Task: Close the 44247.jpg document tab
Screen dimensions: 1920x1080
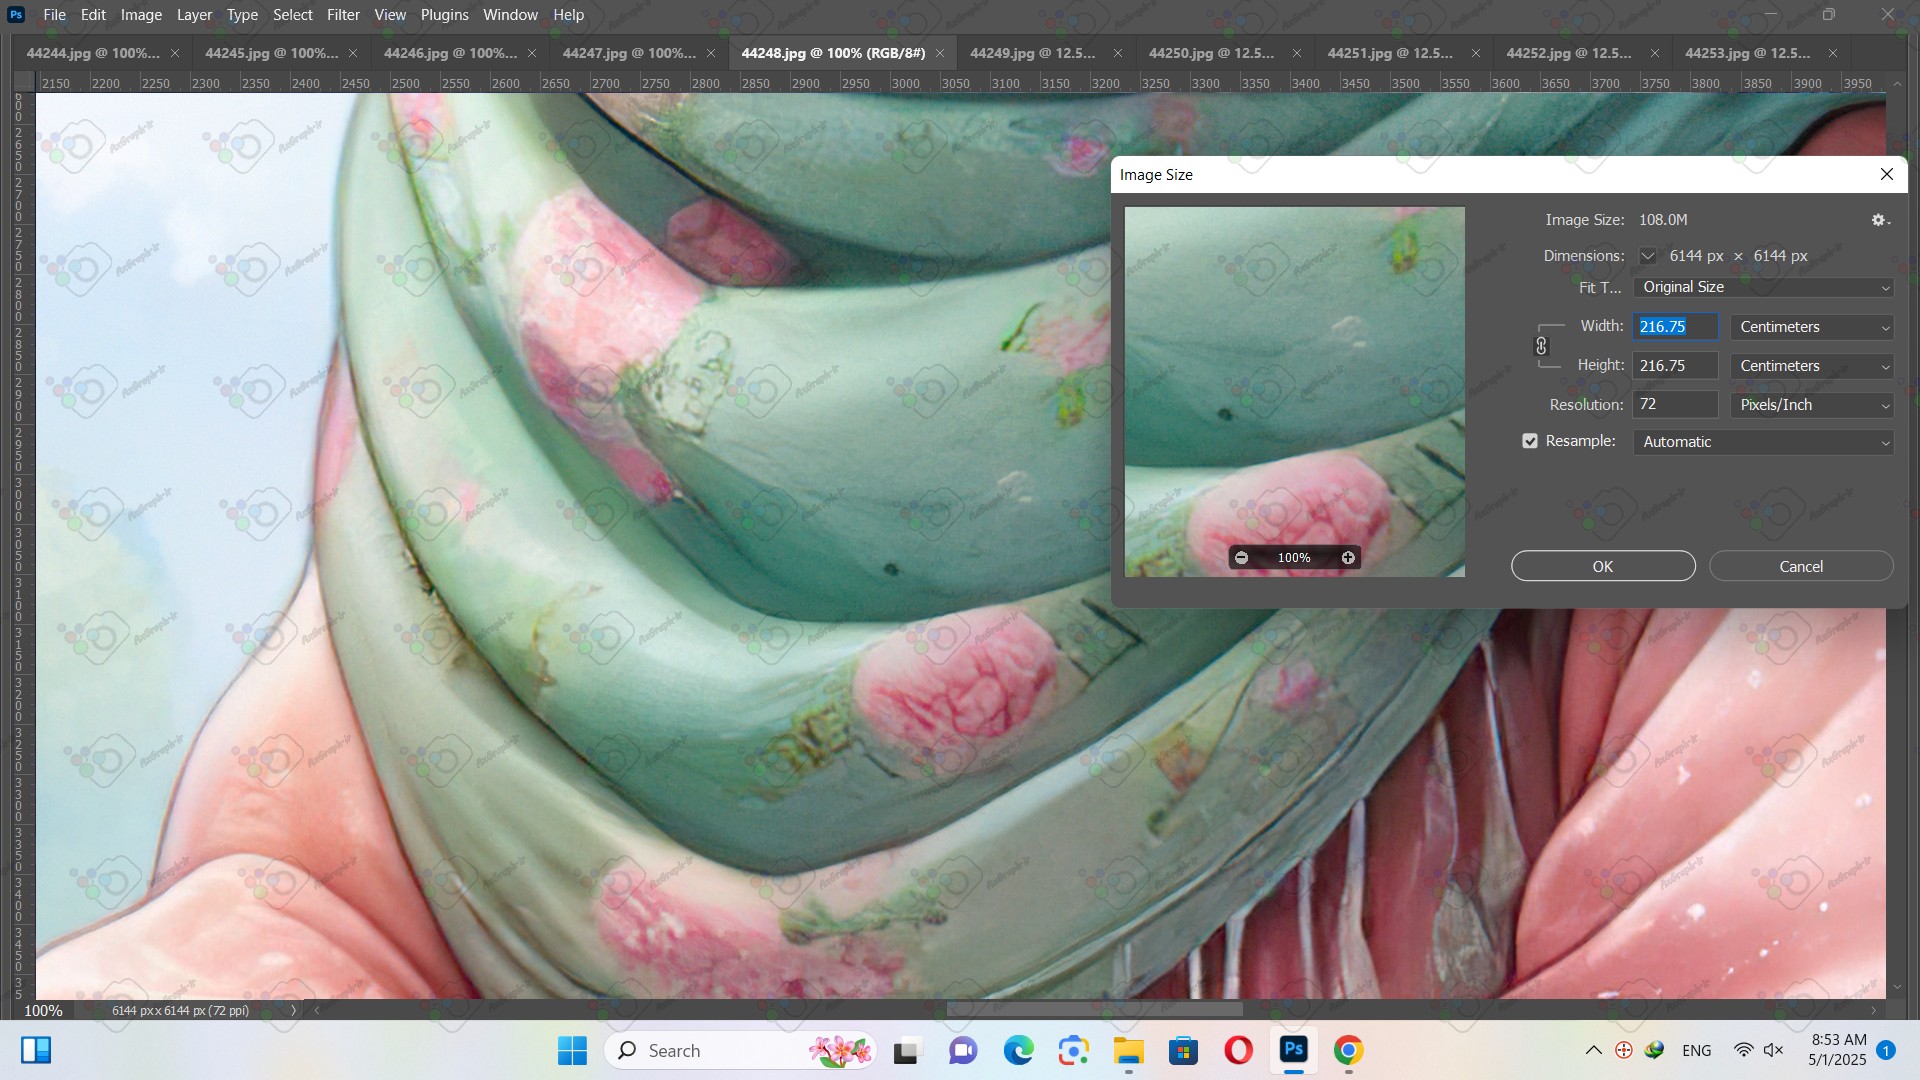Action: [x=711, y=53]
